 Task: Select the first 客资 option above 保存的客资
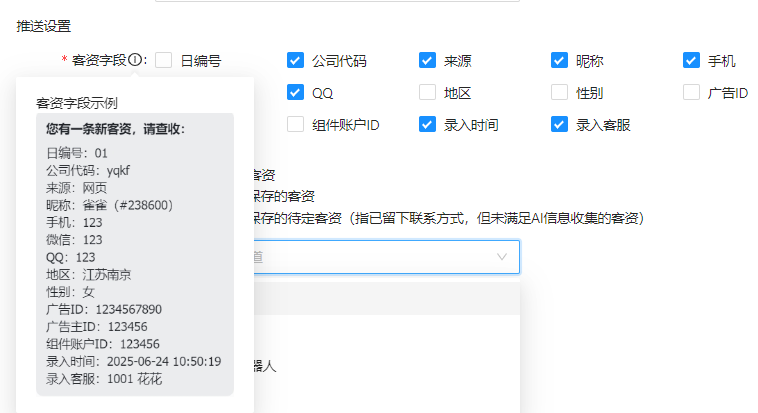[264, 175]
